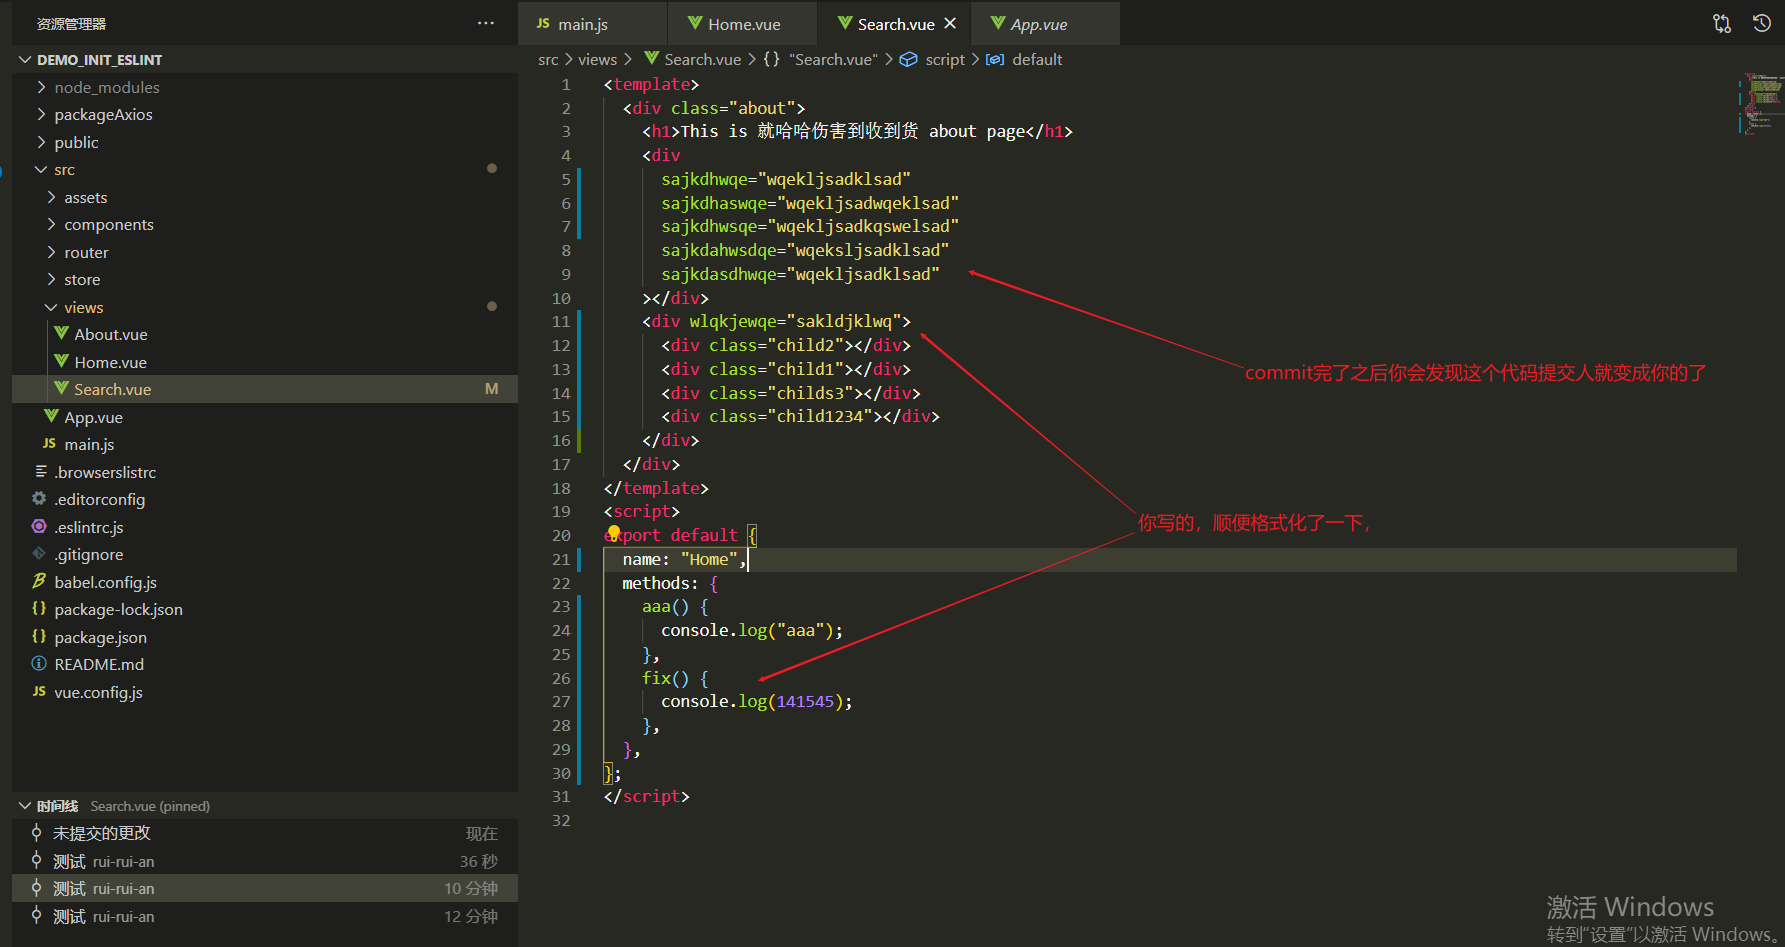Click the commit node icon for uncommitted changes
Screen dimensions: 1785x947
click(x=36, y=833)
